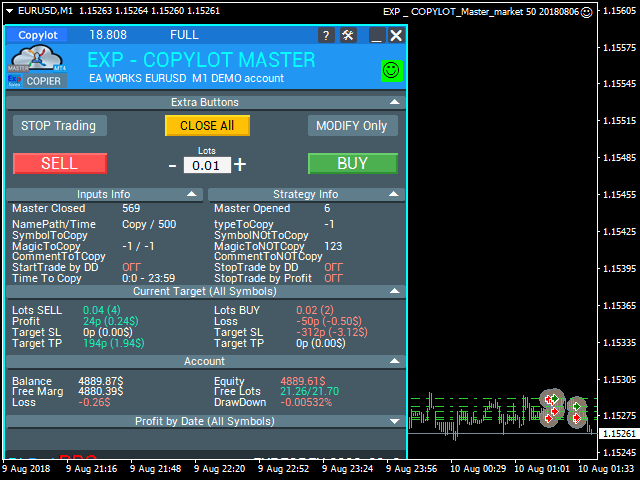The image size is (640, 480).
Task: Minimize the Copylot panel with underscore icon
Action: (x=376, y=35)
